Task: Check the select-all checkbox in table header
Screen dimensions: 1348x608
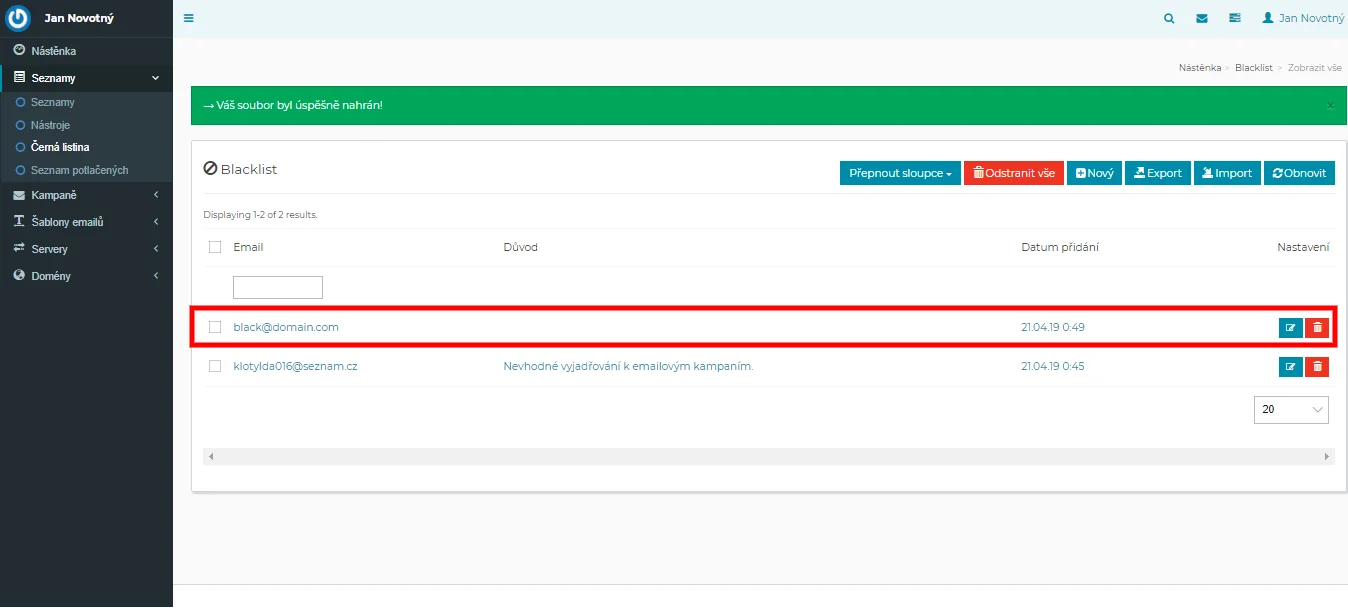Action: (x=215, y=247)
